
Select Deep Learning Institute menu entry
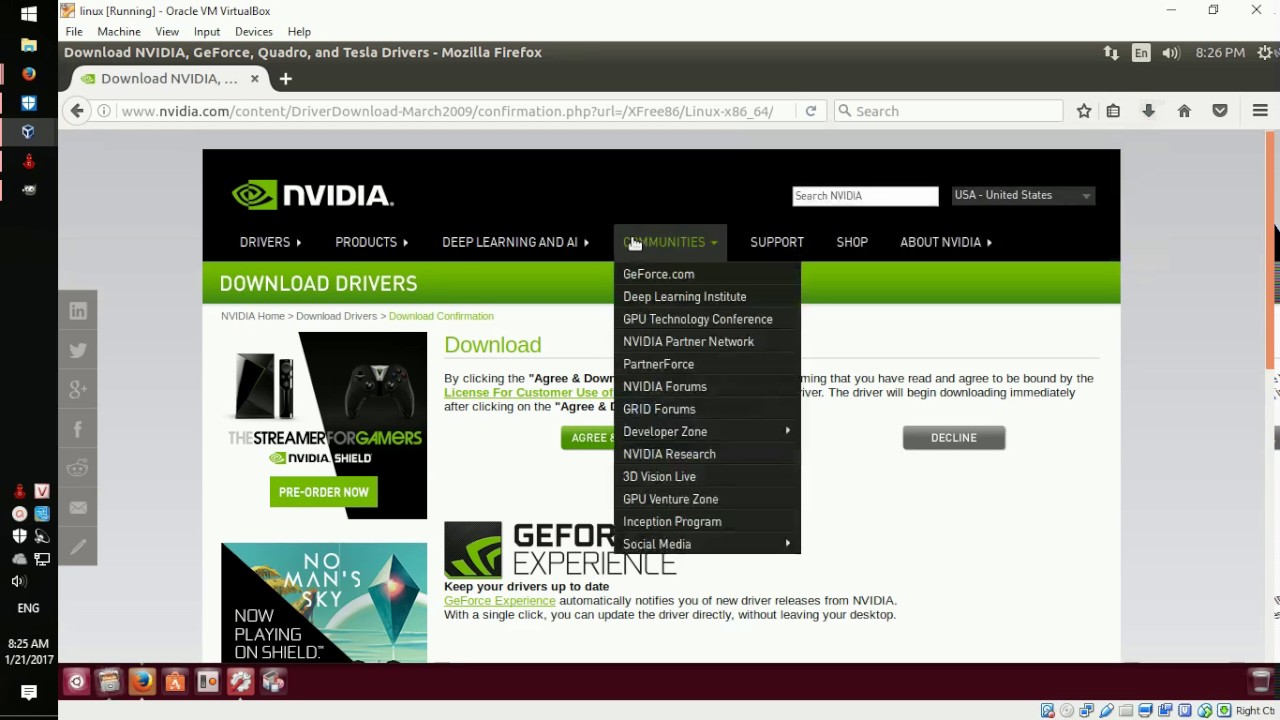click(x=684, y=296)
